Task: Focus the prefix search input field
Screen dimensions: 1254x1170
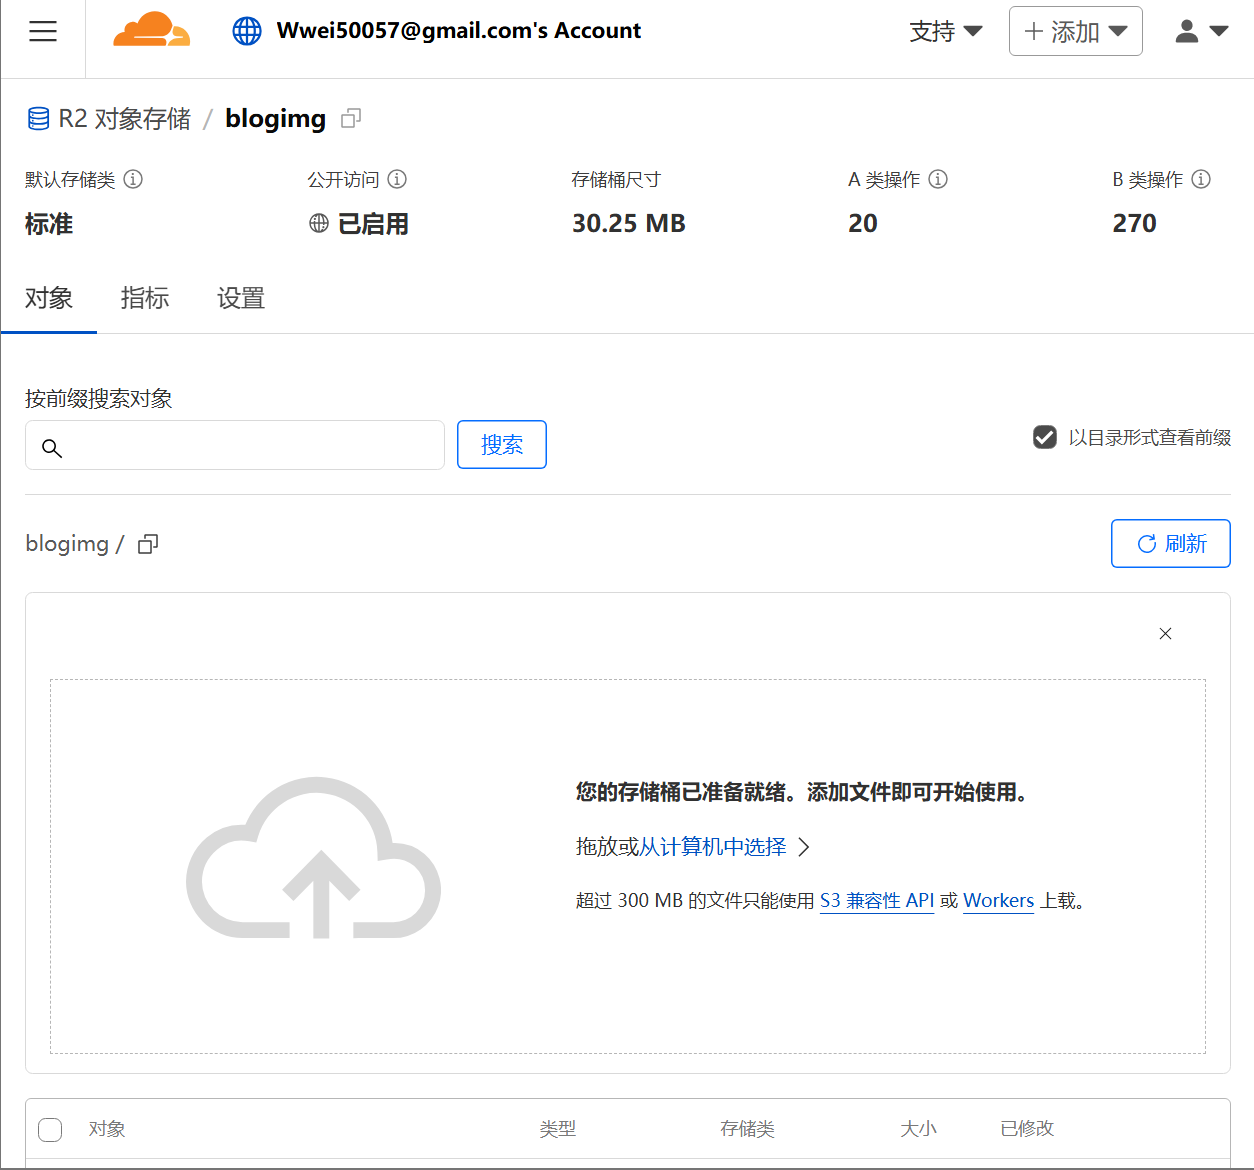Action: [250, 446]
